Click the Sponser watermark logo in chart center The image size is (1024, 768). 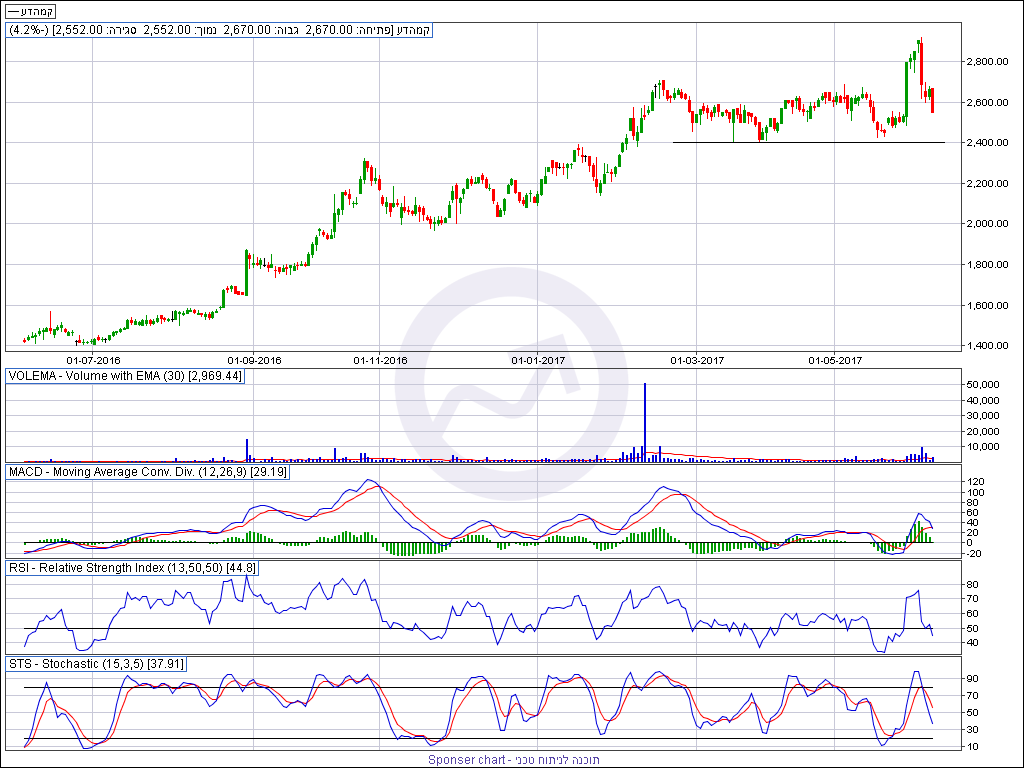(x=511, y=385)
